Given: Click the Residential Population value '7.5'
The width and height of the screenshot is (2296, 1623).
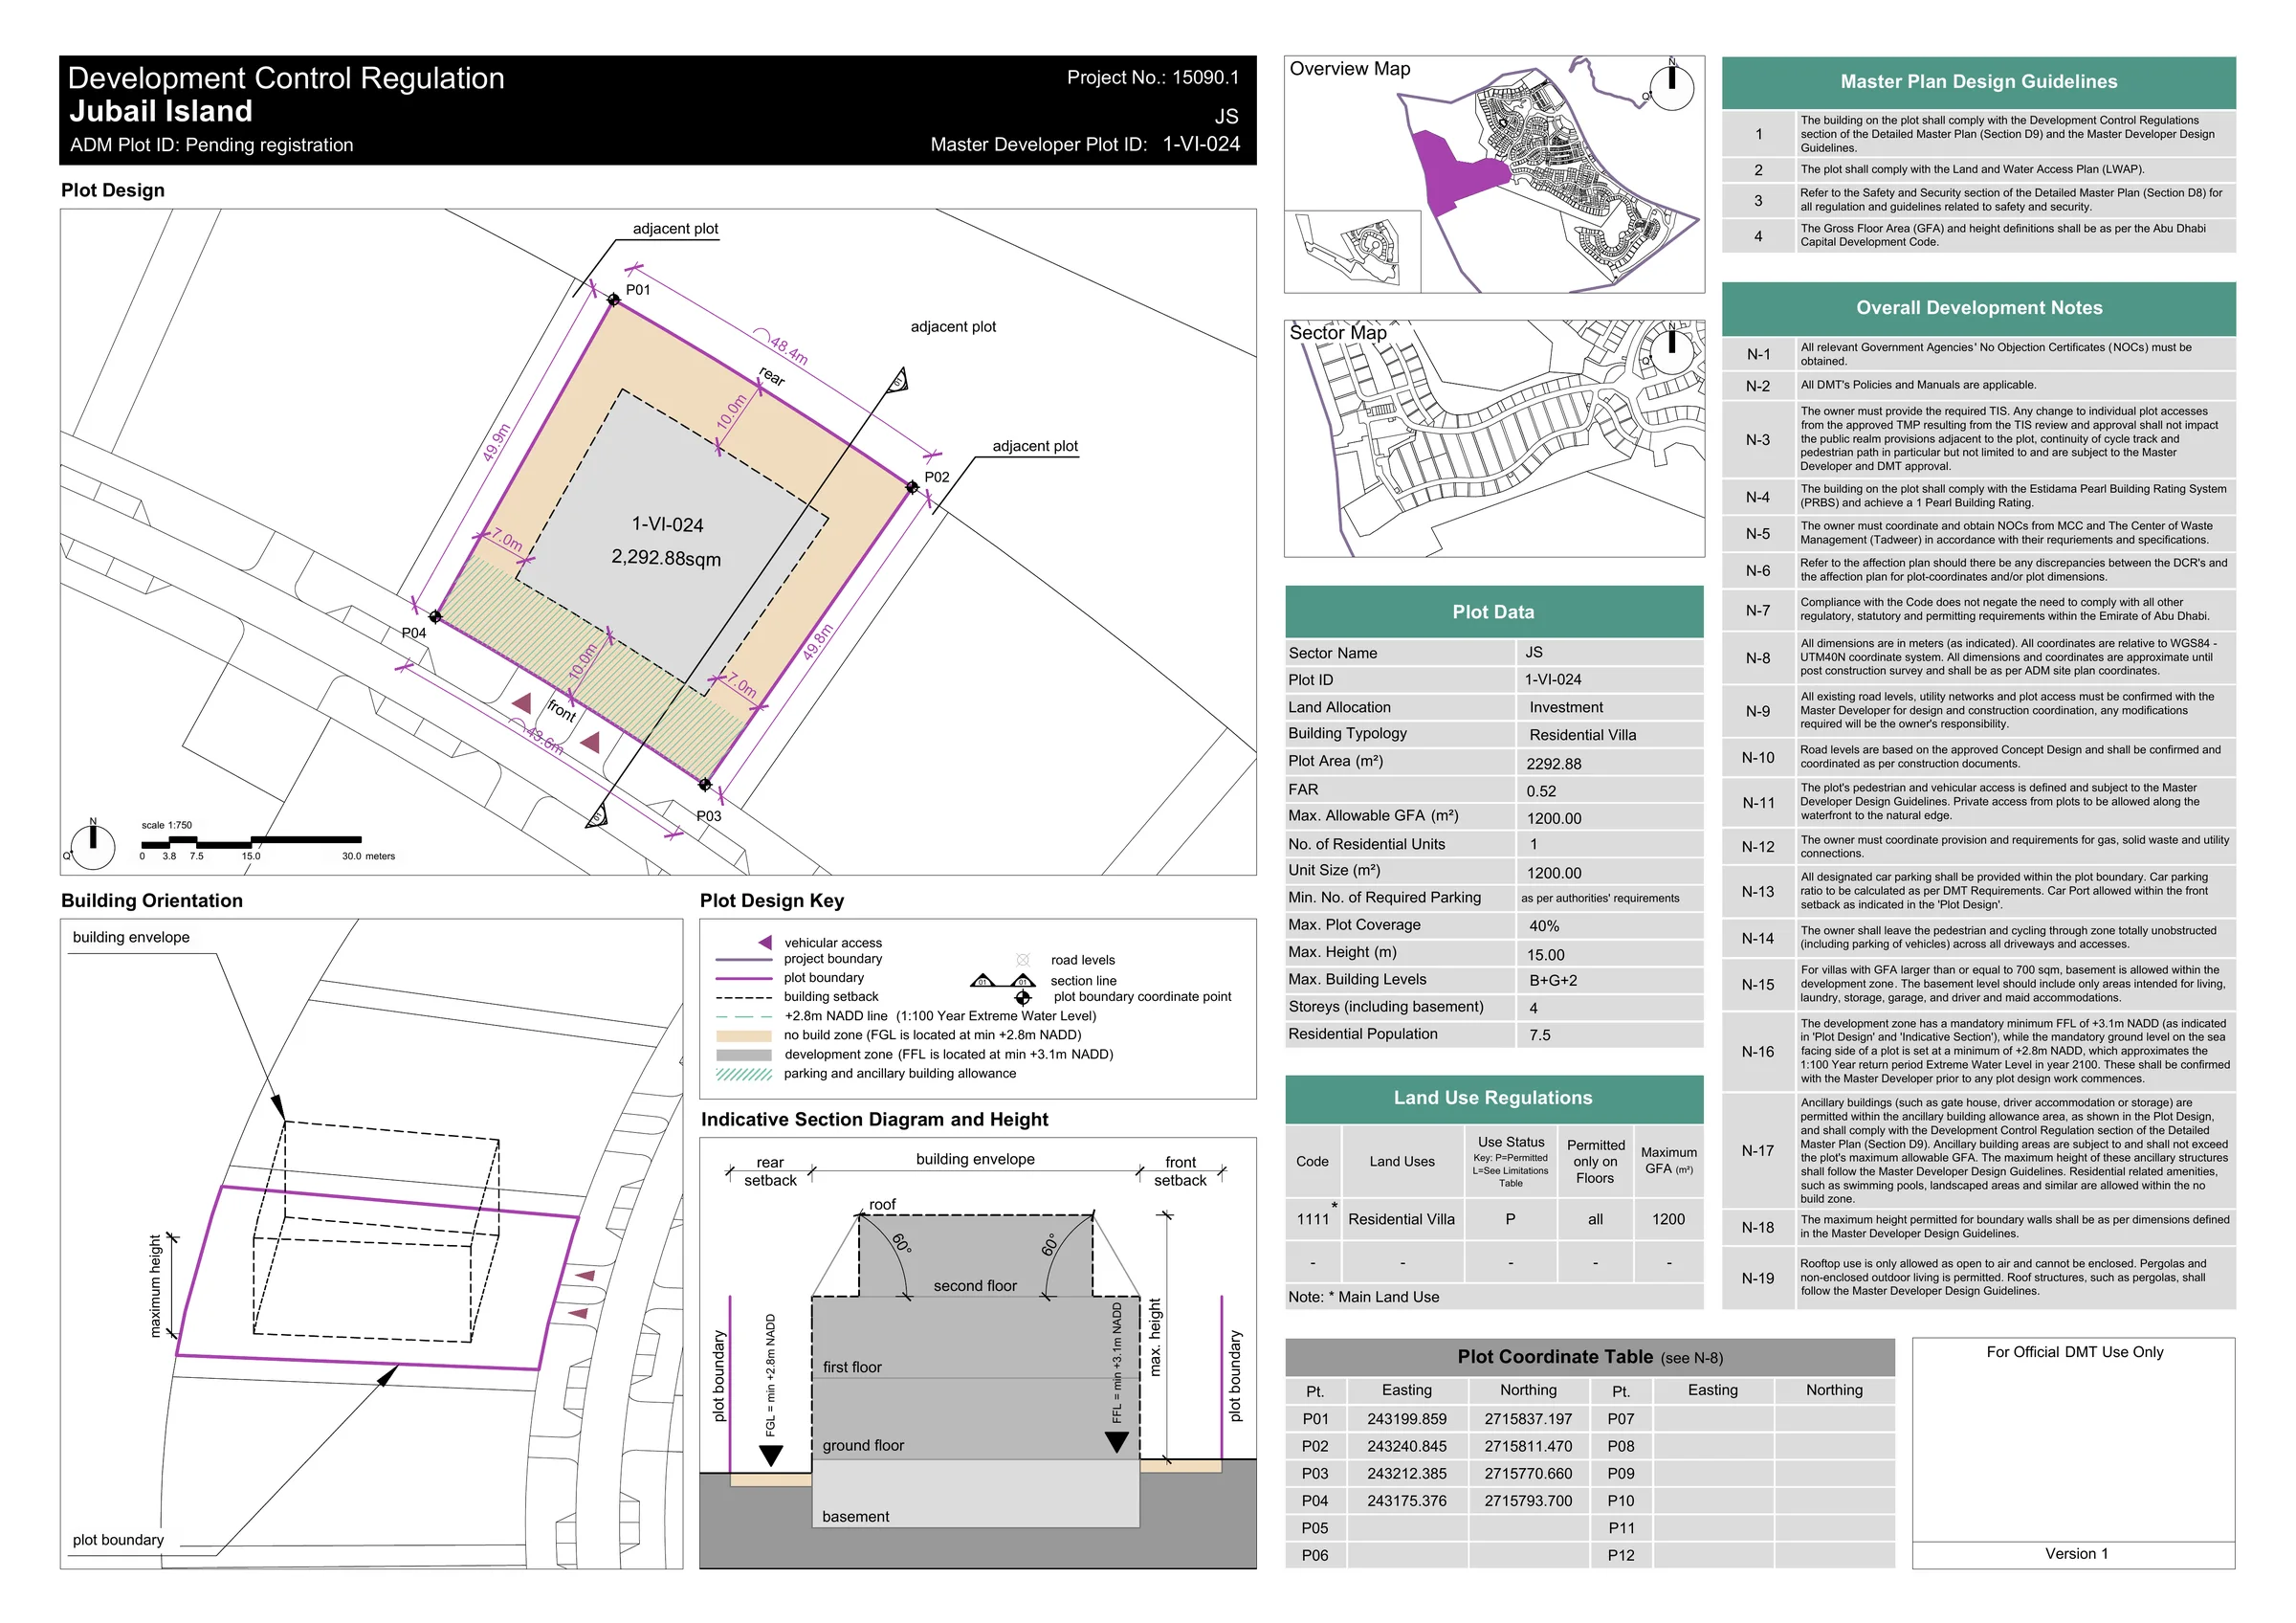Looking at the screenshot, I should pyautogui.click(x=1539, y=1035).
